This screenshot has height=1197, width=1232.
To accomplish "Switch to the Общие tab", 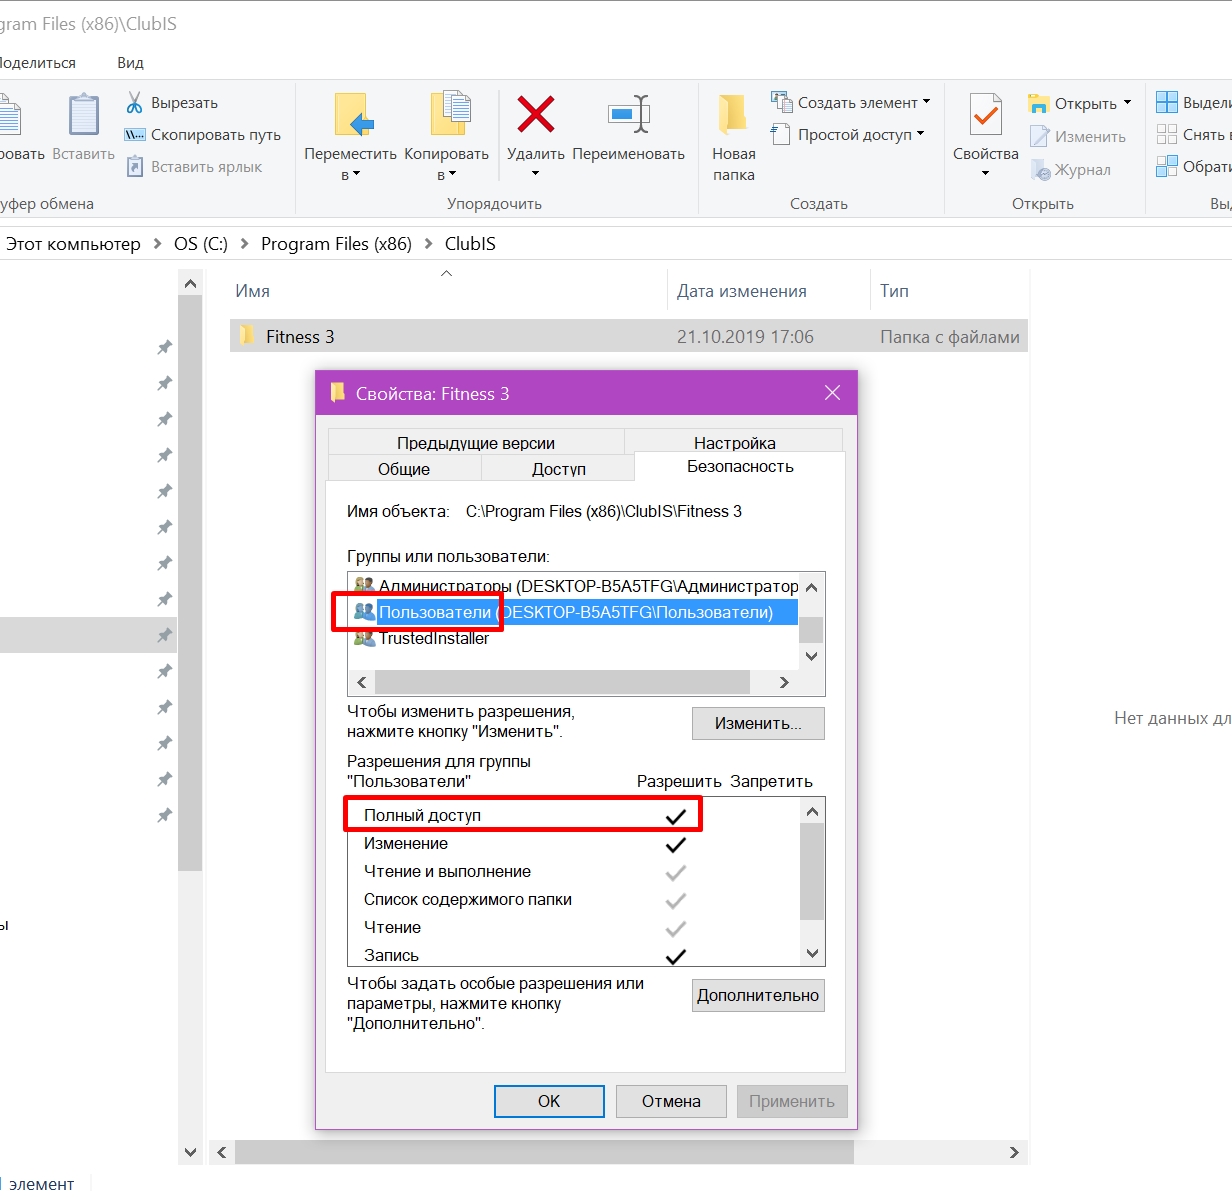I will (404, 469).
